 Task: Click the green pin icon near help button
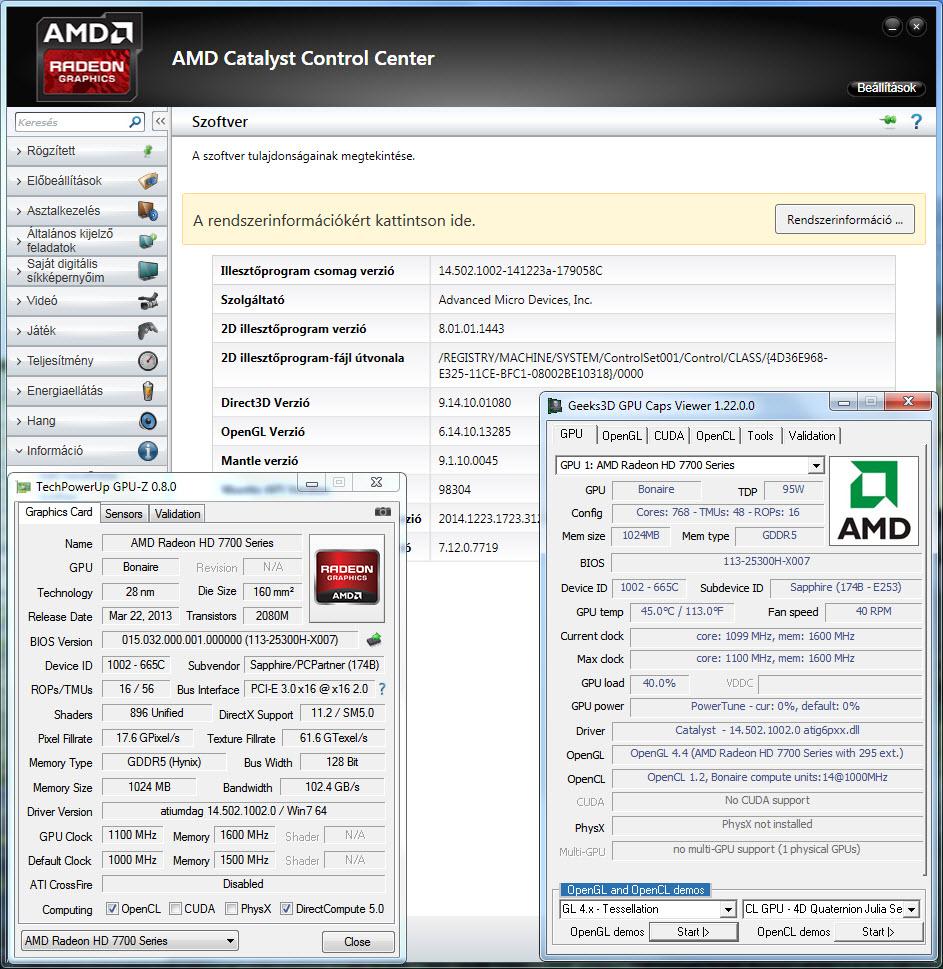click(x=888, y=121)
